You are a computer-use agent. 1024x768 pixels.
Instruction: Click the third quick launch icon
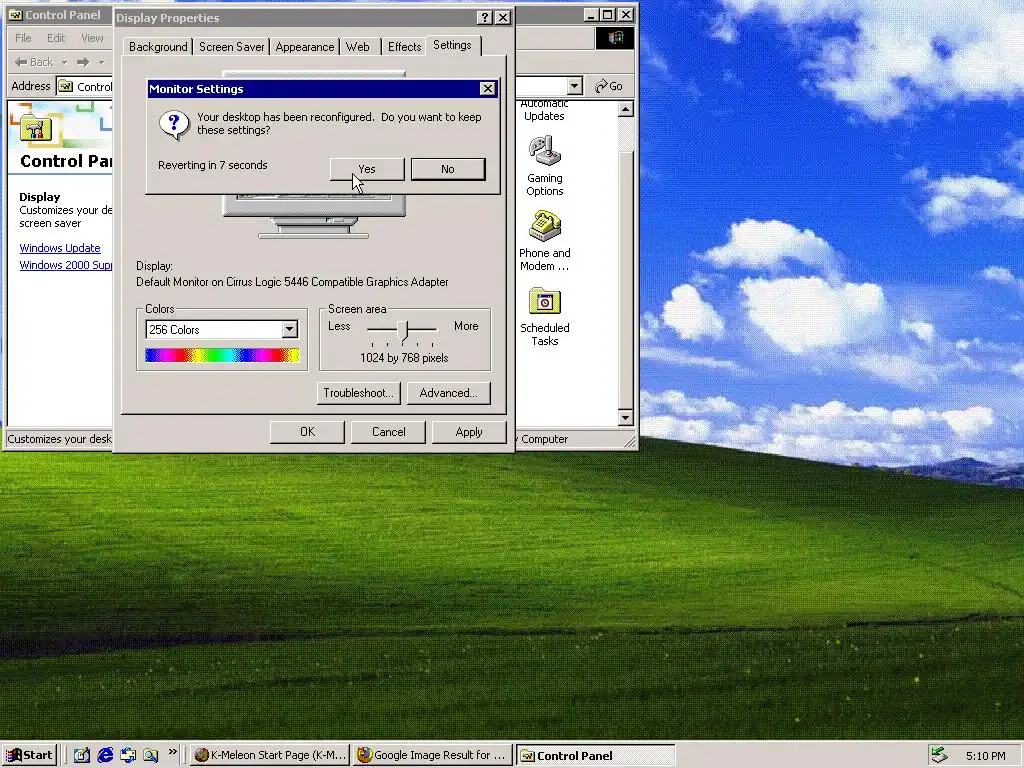point(128,756)
